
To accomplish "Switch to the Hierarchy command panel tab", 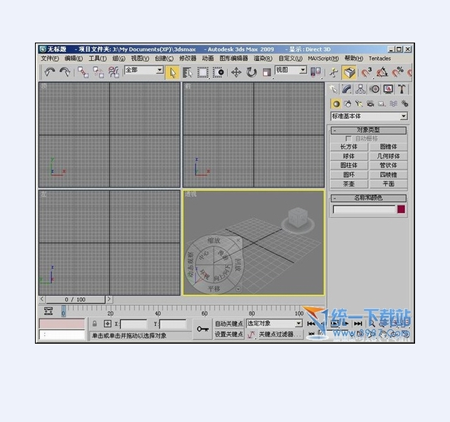I will [x=360, y=89].
